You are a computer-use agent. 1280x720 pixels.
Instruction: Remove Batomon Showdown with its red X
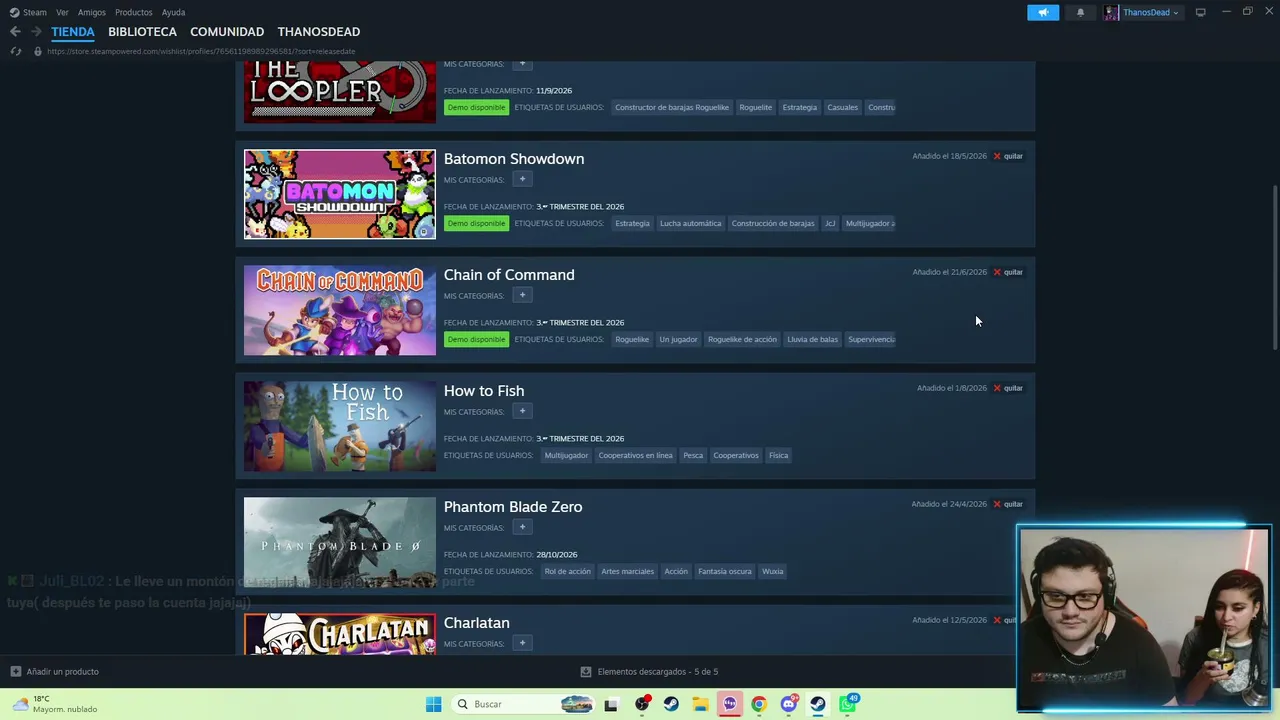point(997,156)
